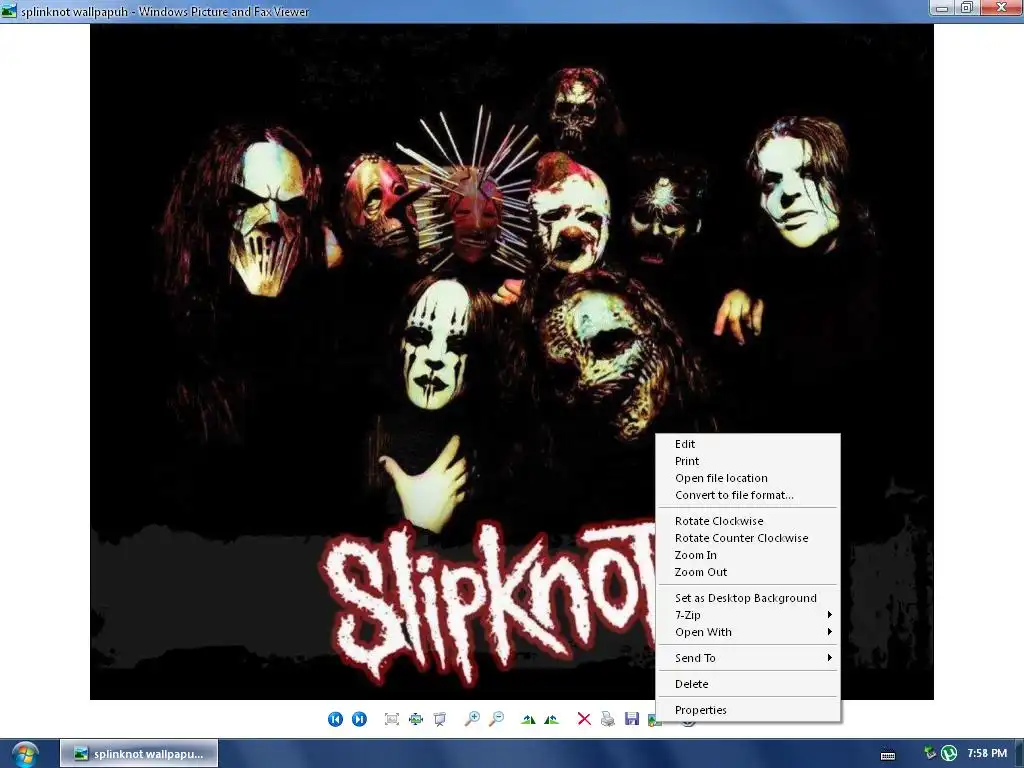Viewport: 1024px width, 768px height.
Task: Open the Windows Start menu
Action: tap(25, 754)
